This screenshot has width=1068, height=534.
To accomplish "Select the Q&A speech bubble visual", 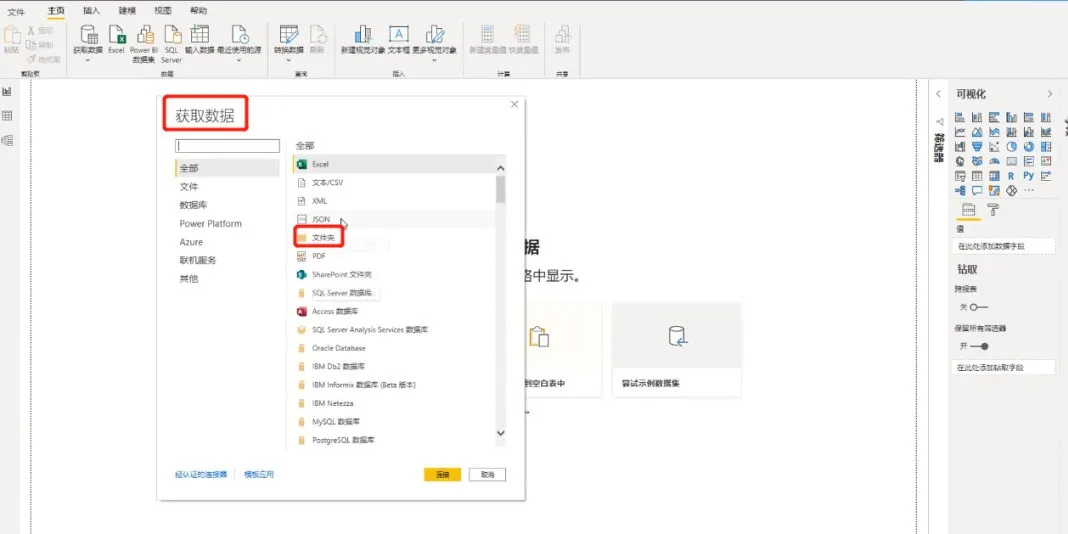I will pyautogui.click(x=977, y=191).
